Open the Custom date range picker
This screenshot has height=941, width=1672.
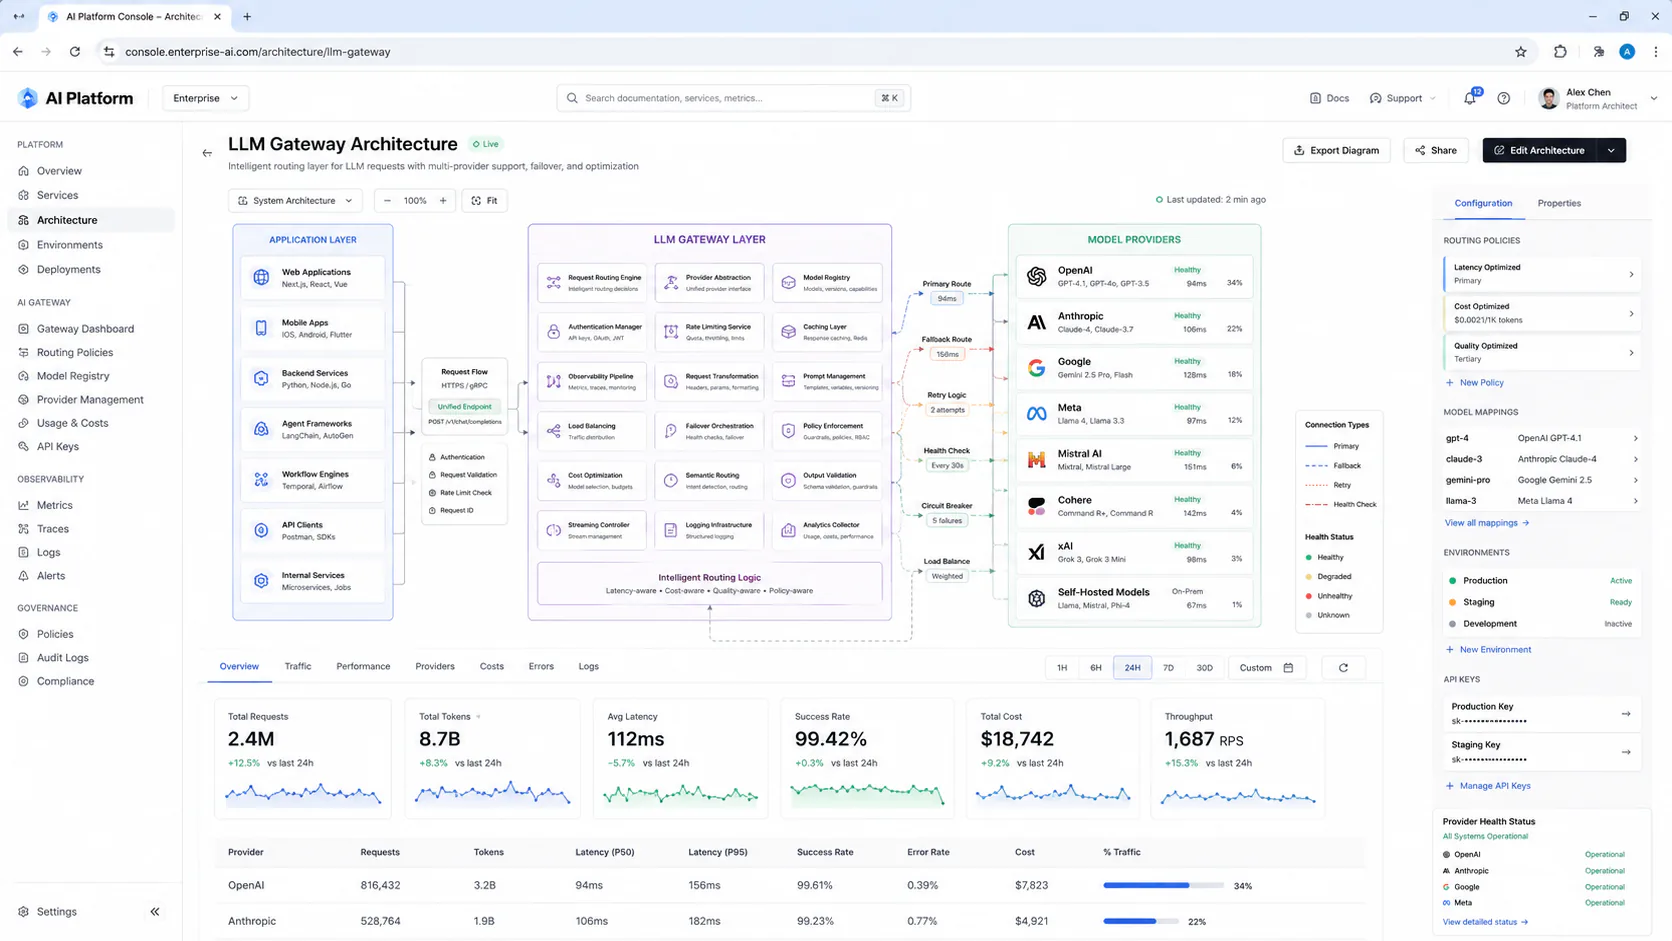[1266, 668]
